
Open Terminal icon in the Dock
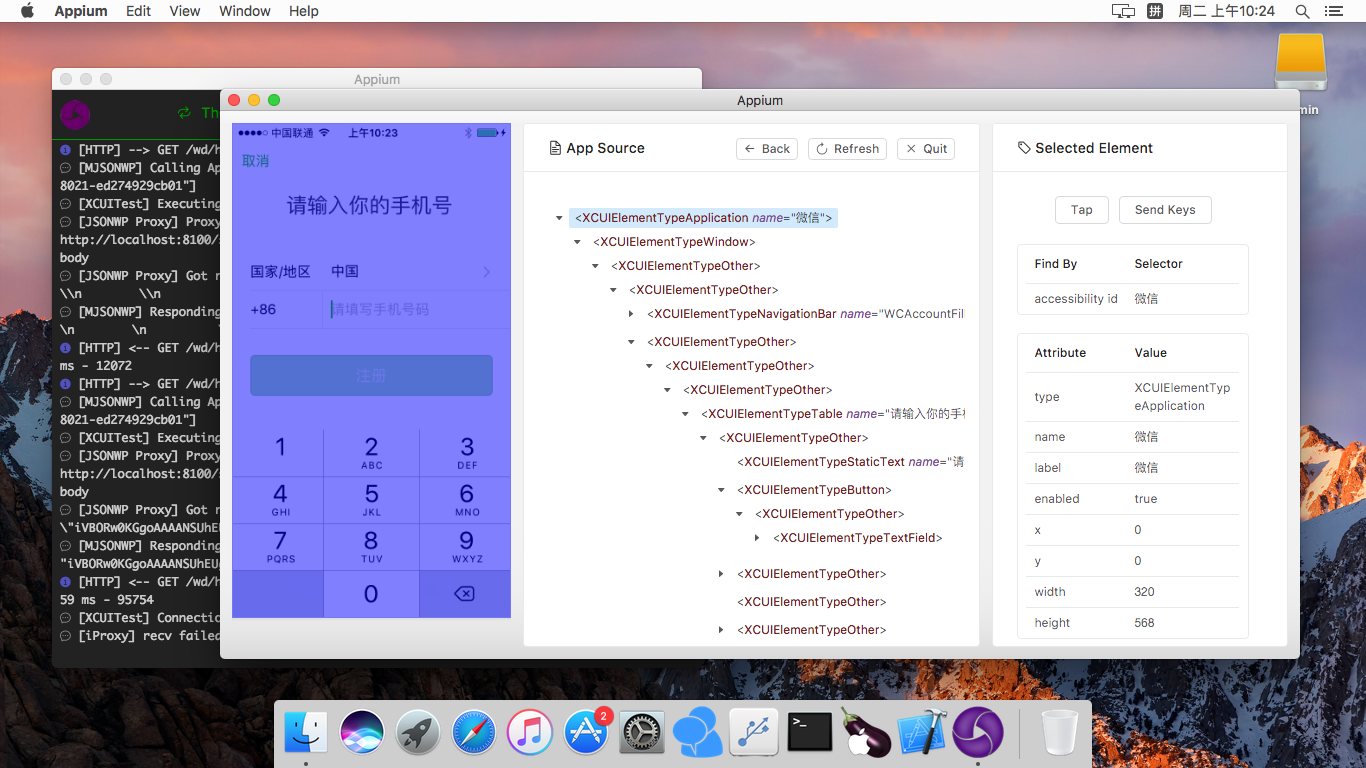coord(810,732)
